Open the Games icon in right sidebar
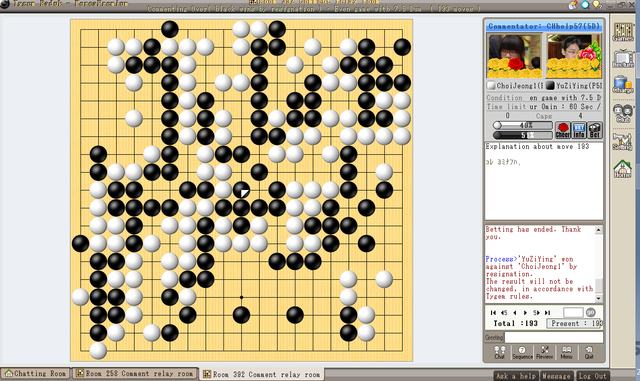 click(622, 32)
